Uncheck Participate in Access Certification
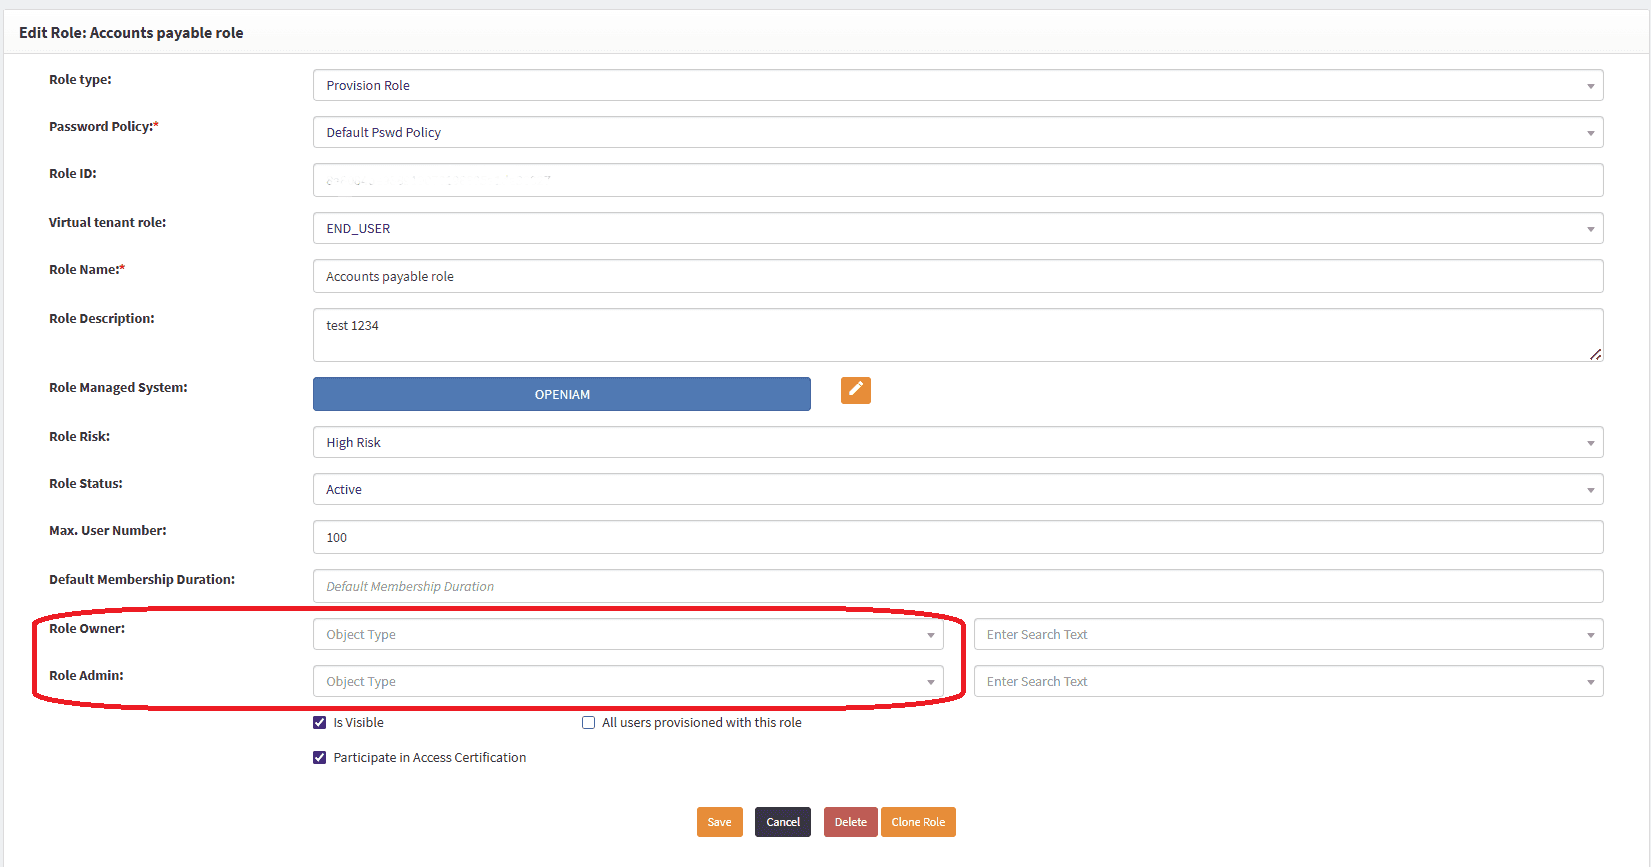The width and height of the screenshot is (1651, 867). (x=320, y=757)
